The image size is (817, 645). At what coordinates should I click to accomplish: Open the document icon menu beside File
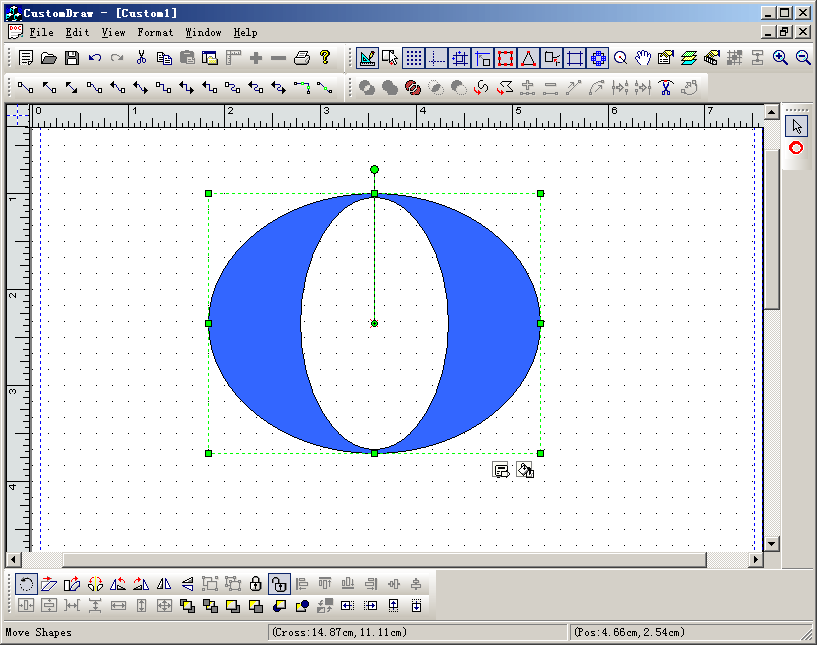16,32
